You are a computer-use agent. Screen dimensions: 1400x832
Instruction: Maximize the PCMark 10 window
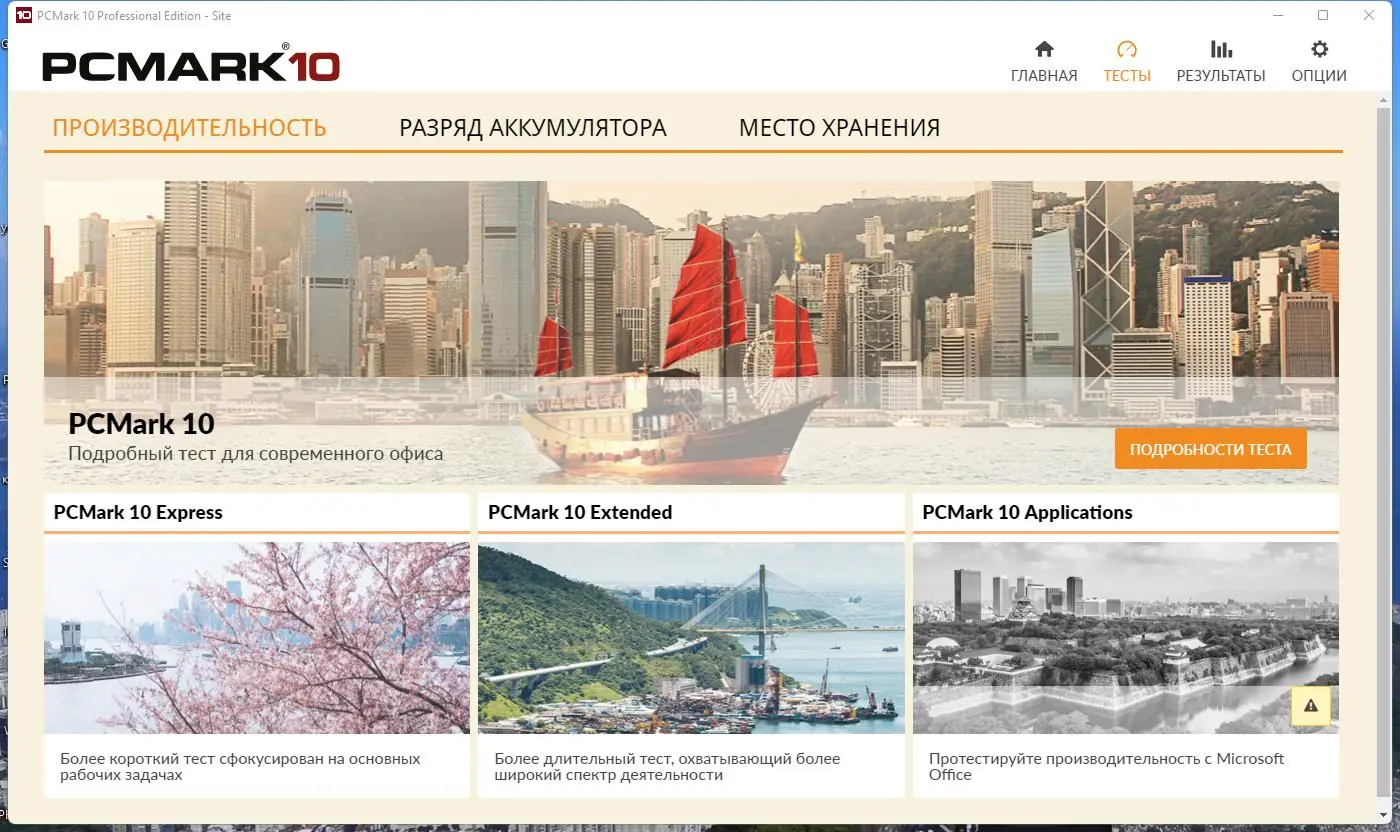[x=1323, y=15]
